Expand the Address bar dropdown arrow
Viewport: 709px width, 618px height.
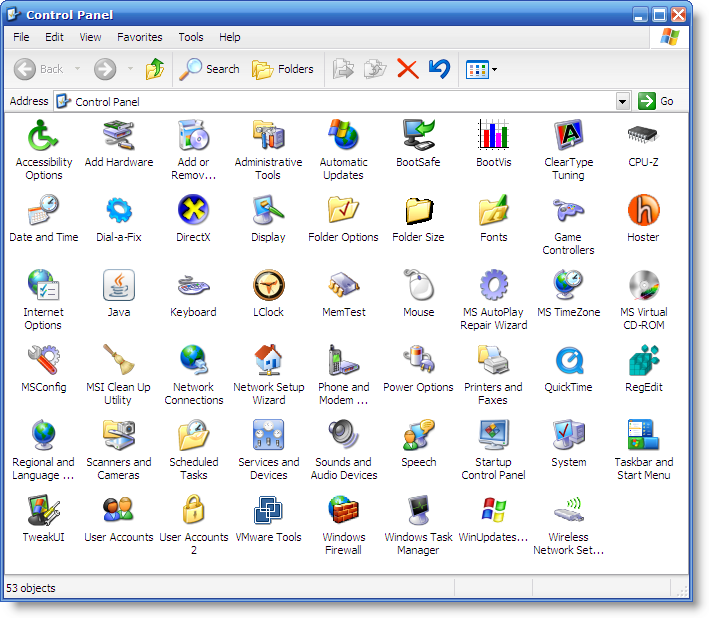pyautogui.click(x=623, y=101)
